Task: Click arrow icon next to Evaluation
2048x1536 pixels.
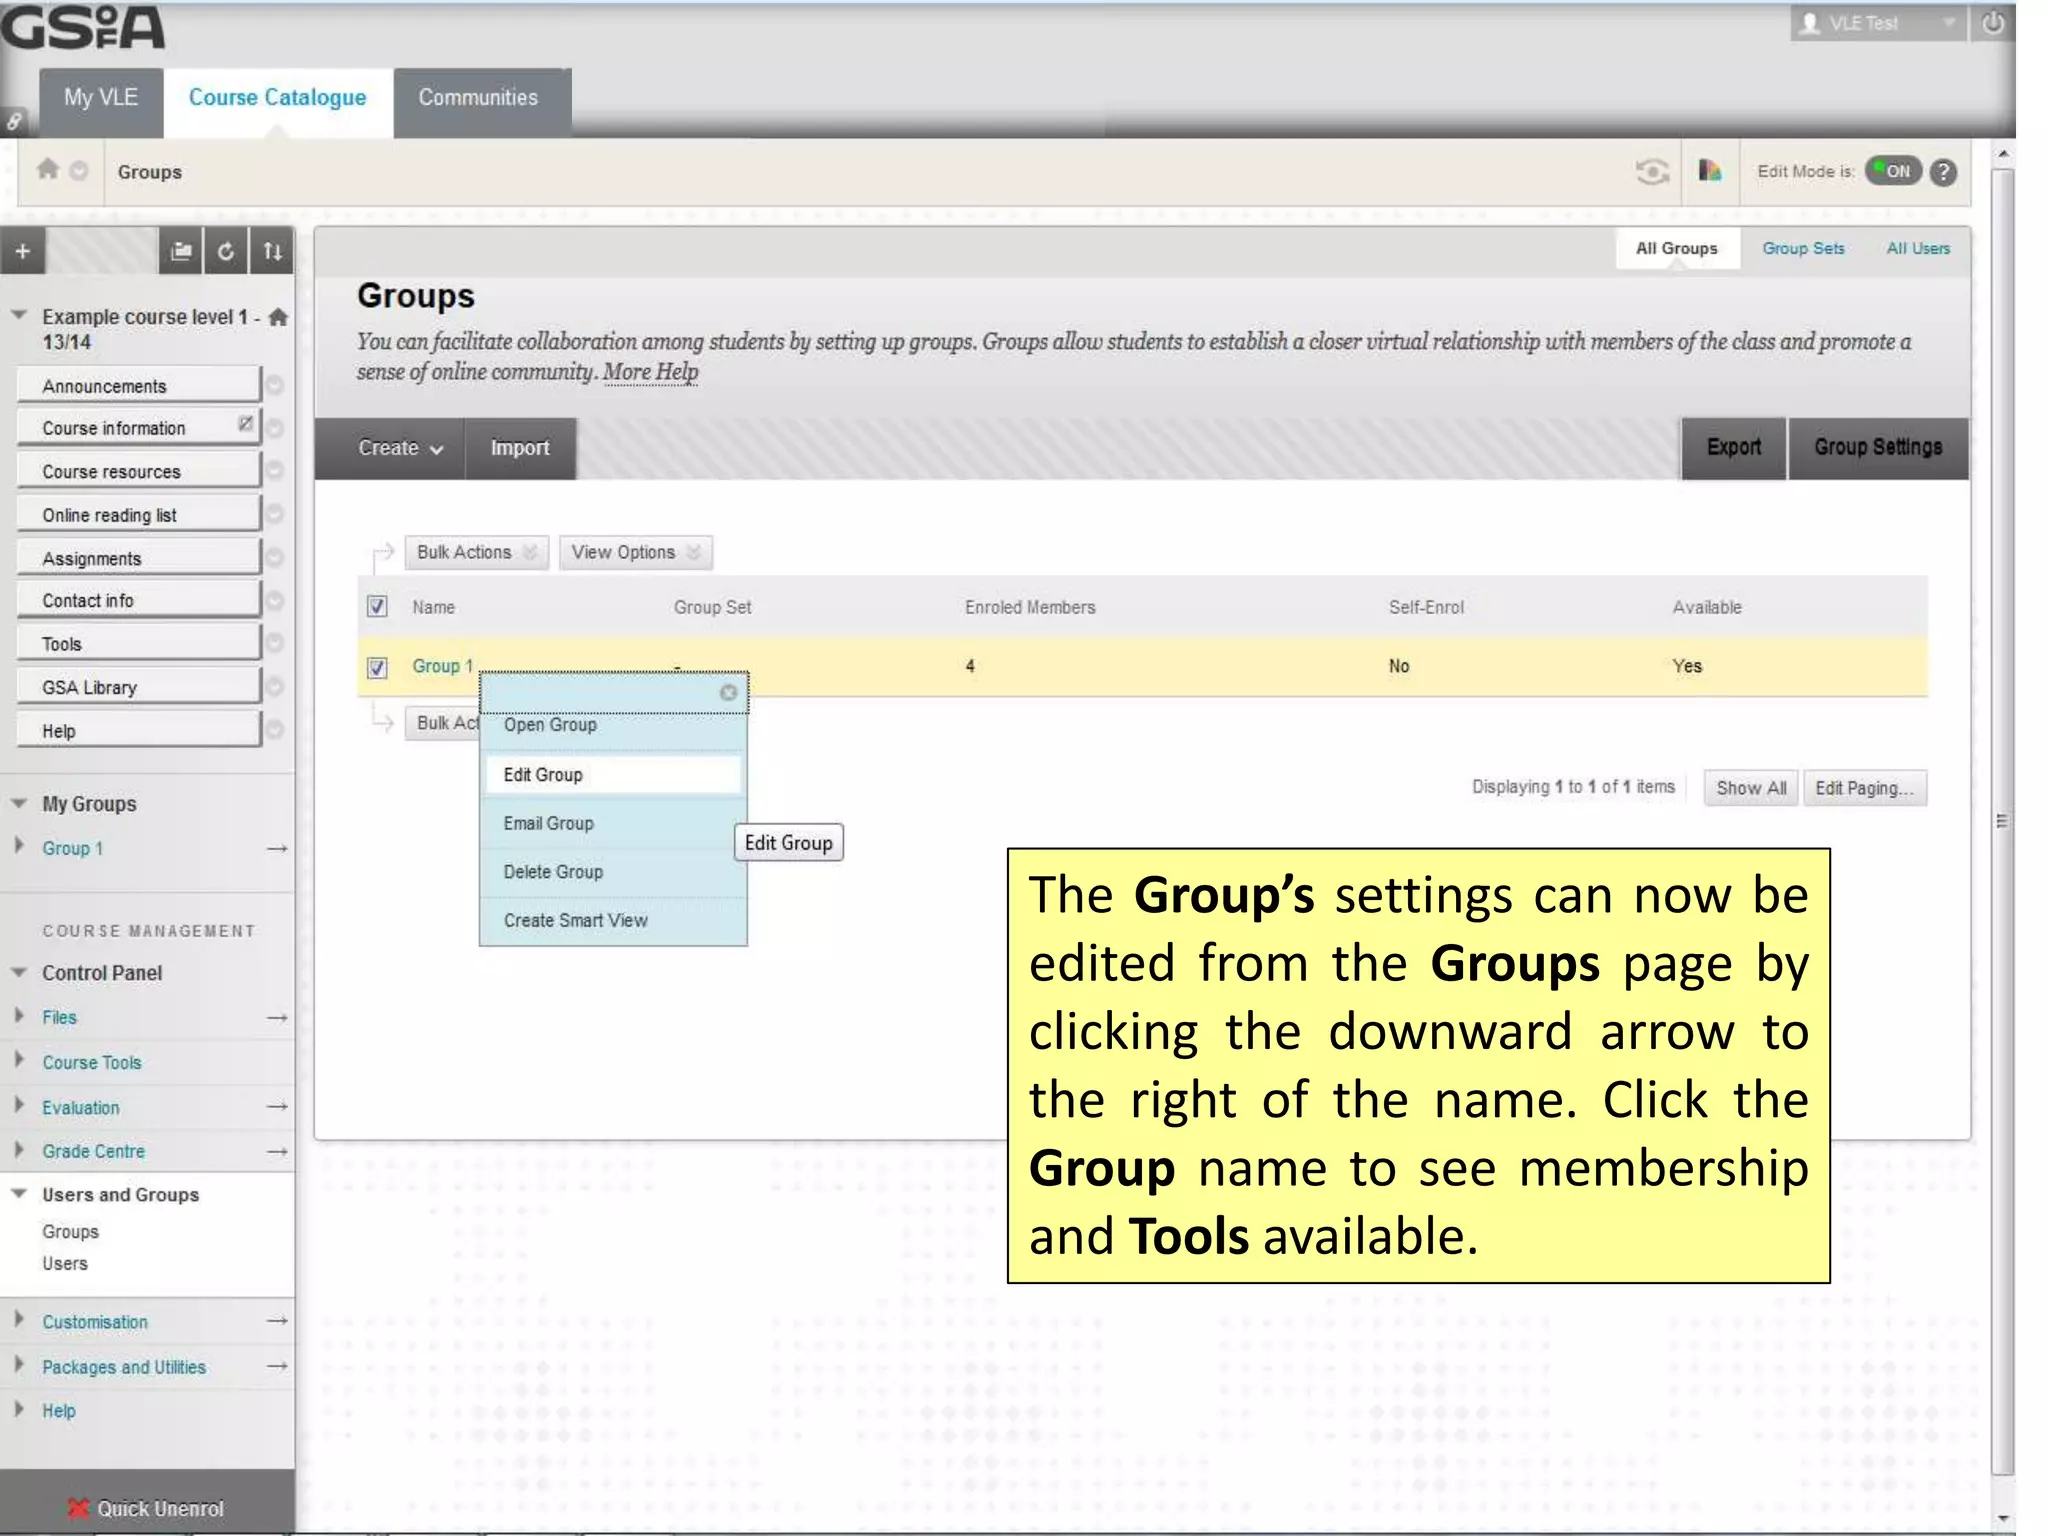Action: pos(277,1107)
